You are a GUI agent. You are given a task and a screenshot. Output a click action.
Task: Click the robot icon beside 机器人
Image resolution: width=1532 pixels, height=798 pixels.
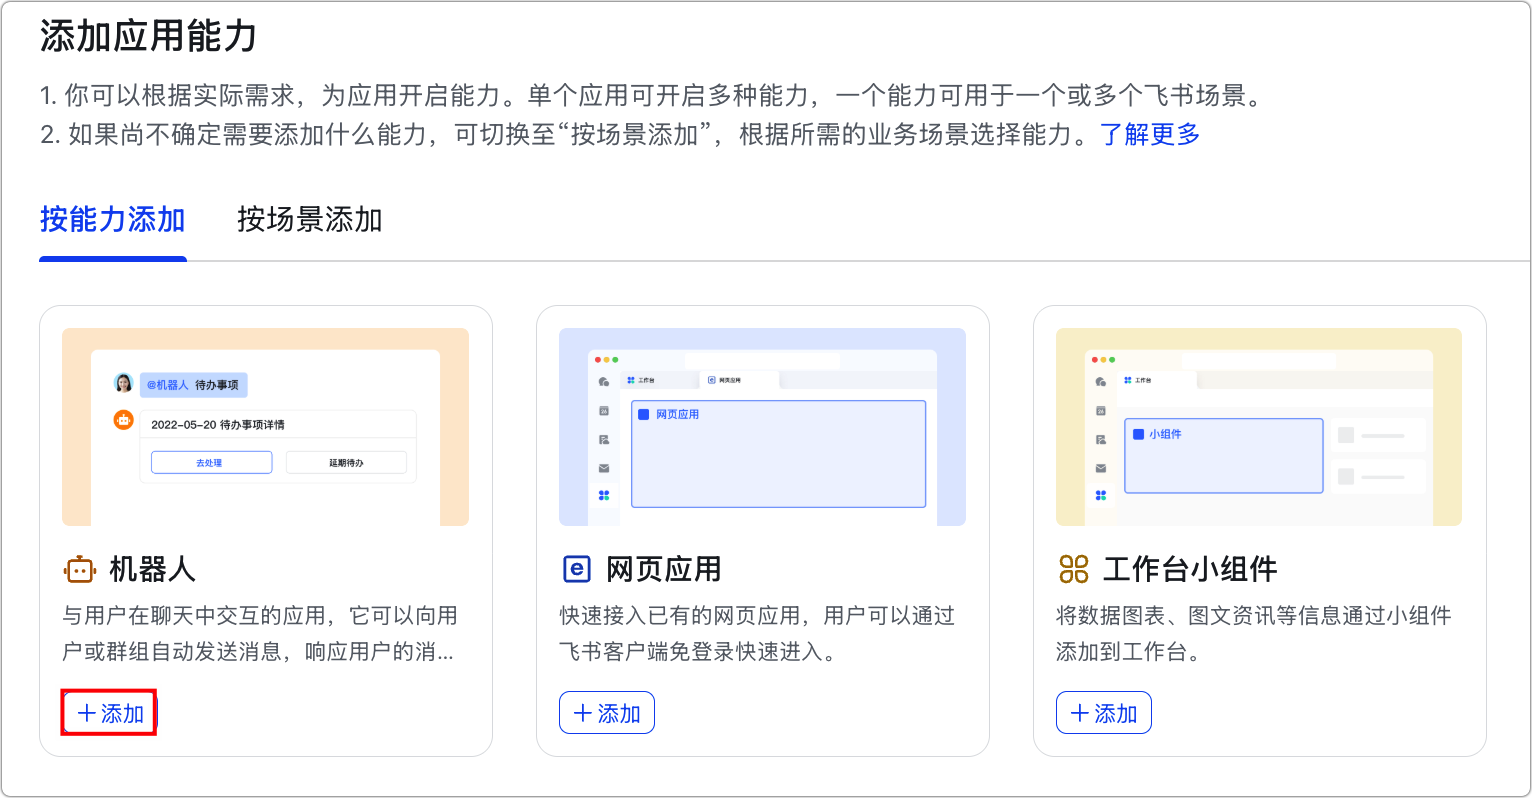[79, 570]
